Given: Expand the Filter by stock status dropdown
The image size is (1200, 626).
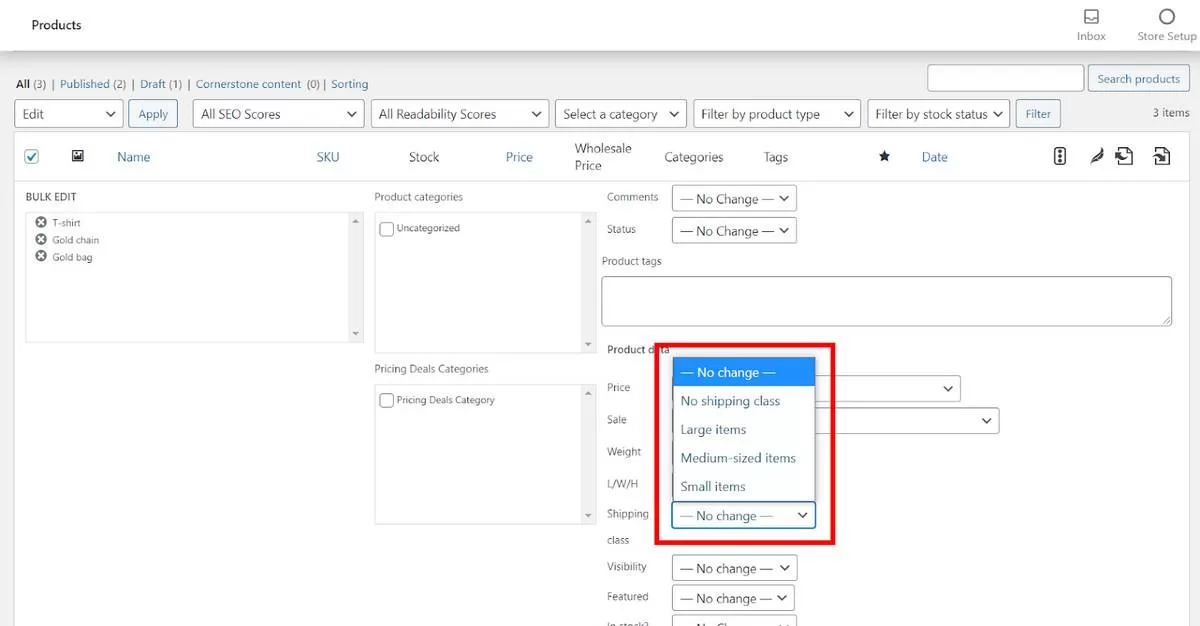Looking at the screenshot, I should click(938, 114).
